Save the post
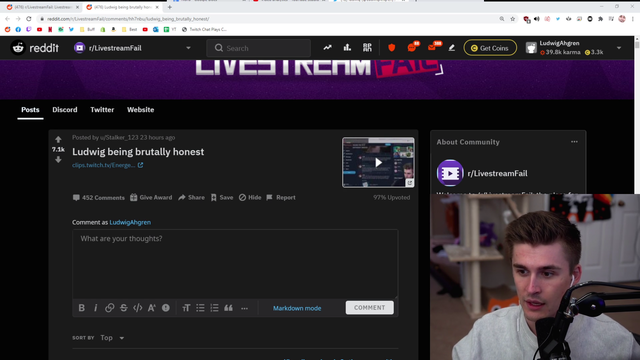The image size is (640, 360). click(222, 198)
